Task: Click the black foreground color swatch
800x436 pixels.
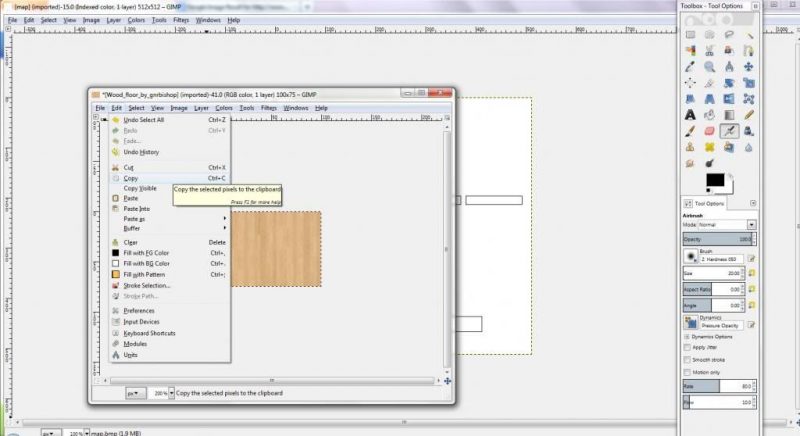Action: pos(715,180)
